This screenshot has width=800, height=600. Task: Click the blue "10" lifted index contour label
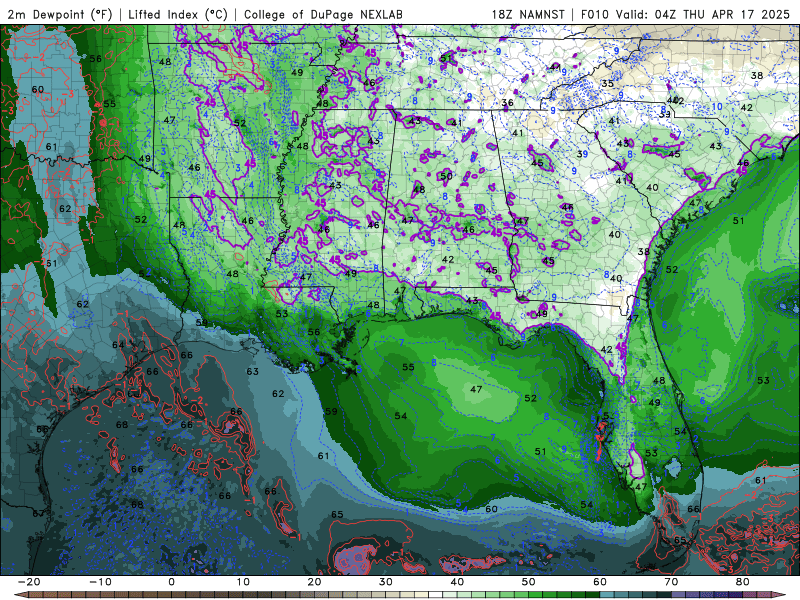click(x=717, y=107)
